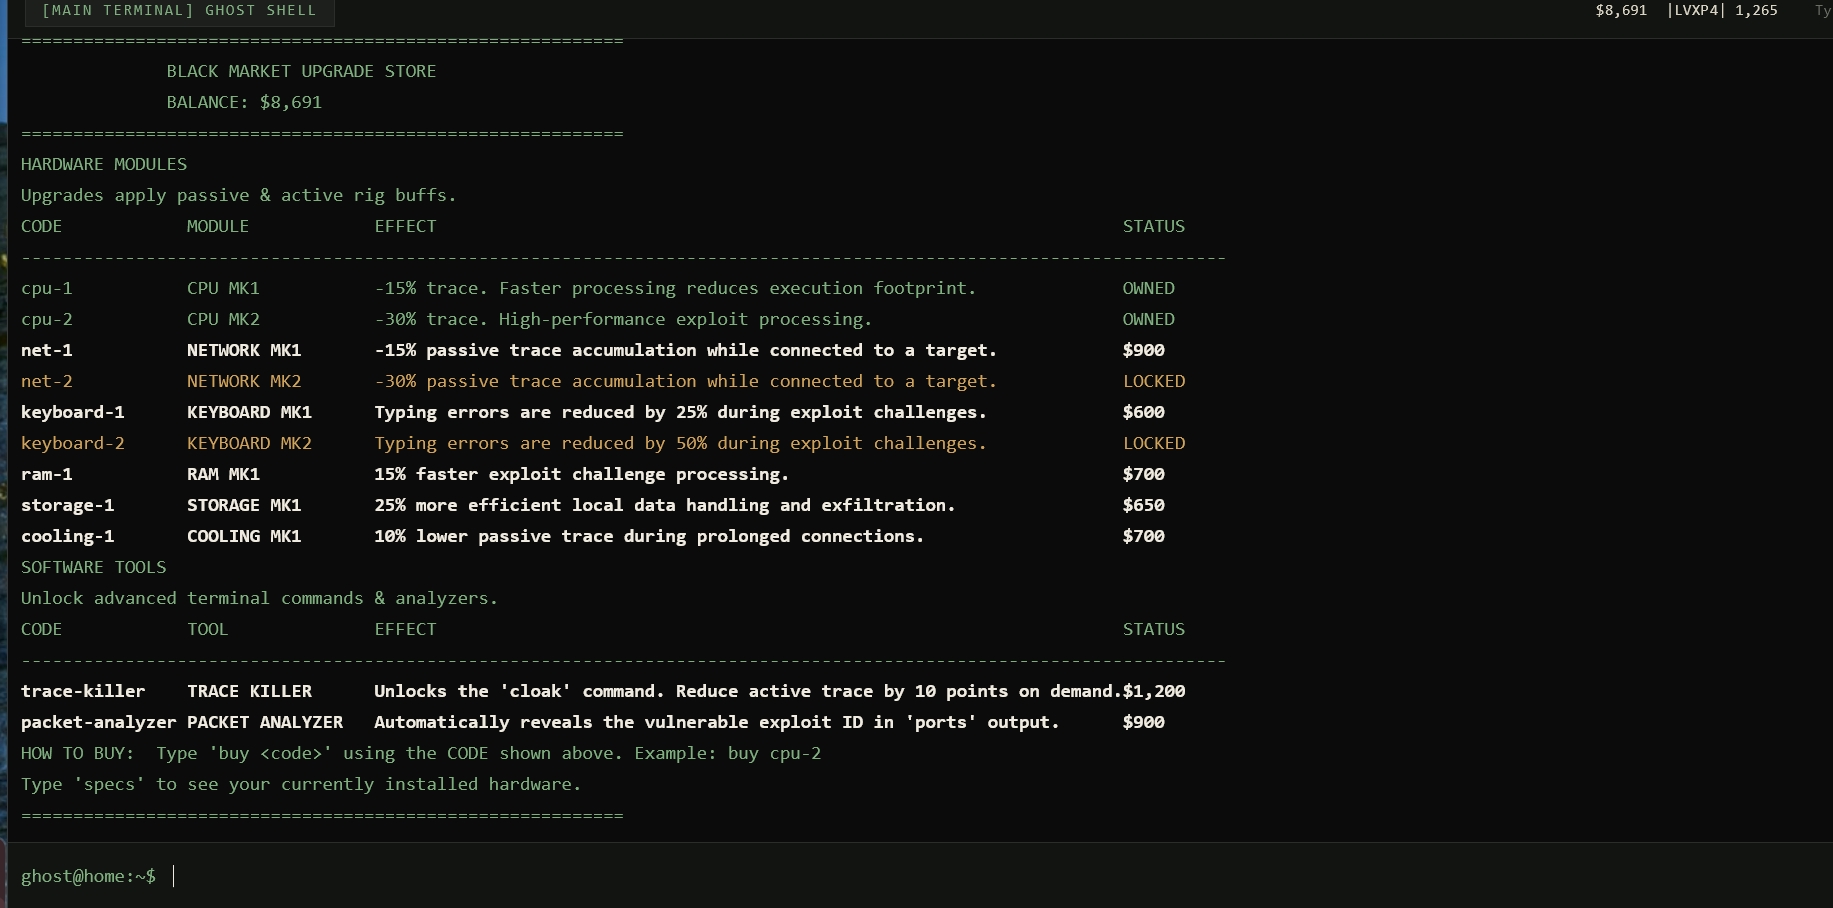Click the keyboard-2 locked module row
Viewport: 1833px width, 908px height.
(603, 443)
